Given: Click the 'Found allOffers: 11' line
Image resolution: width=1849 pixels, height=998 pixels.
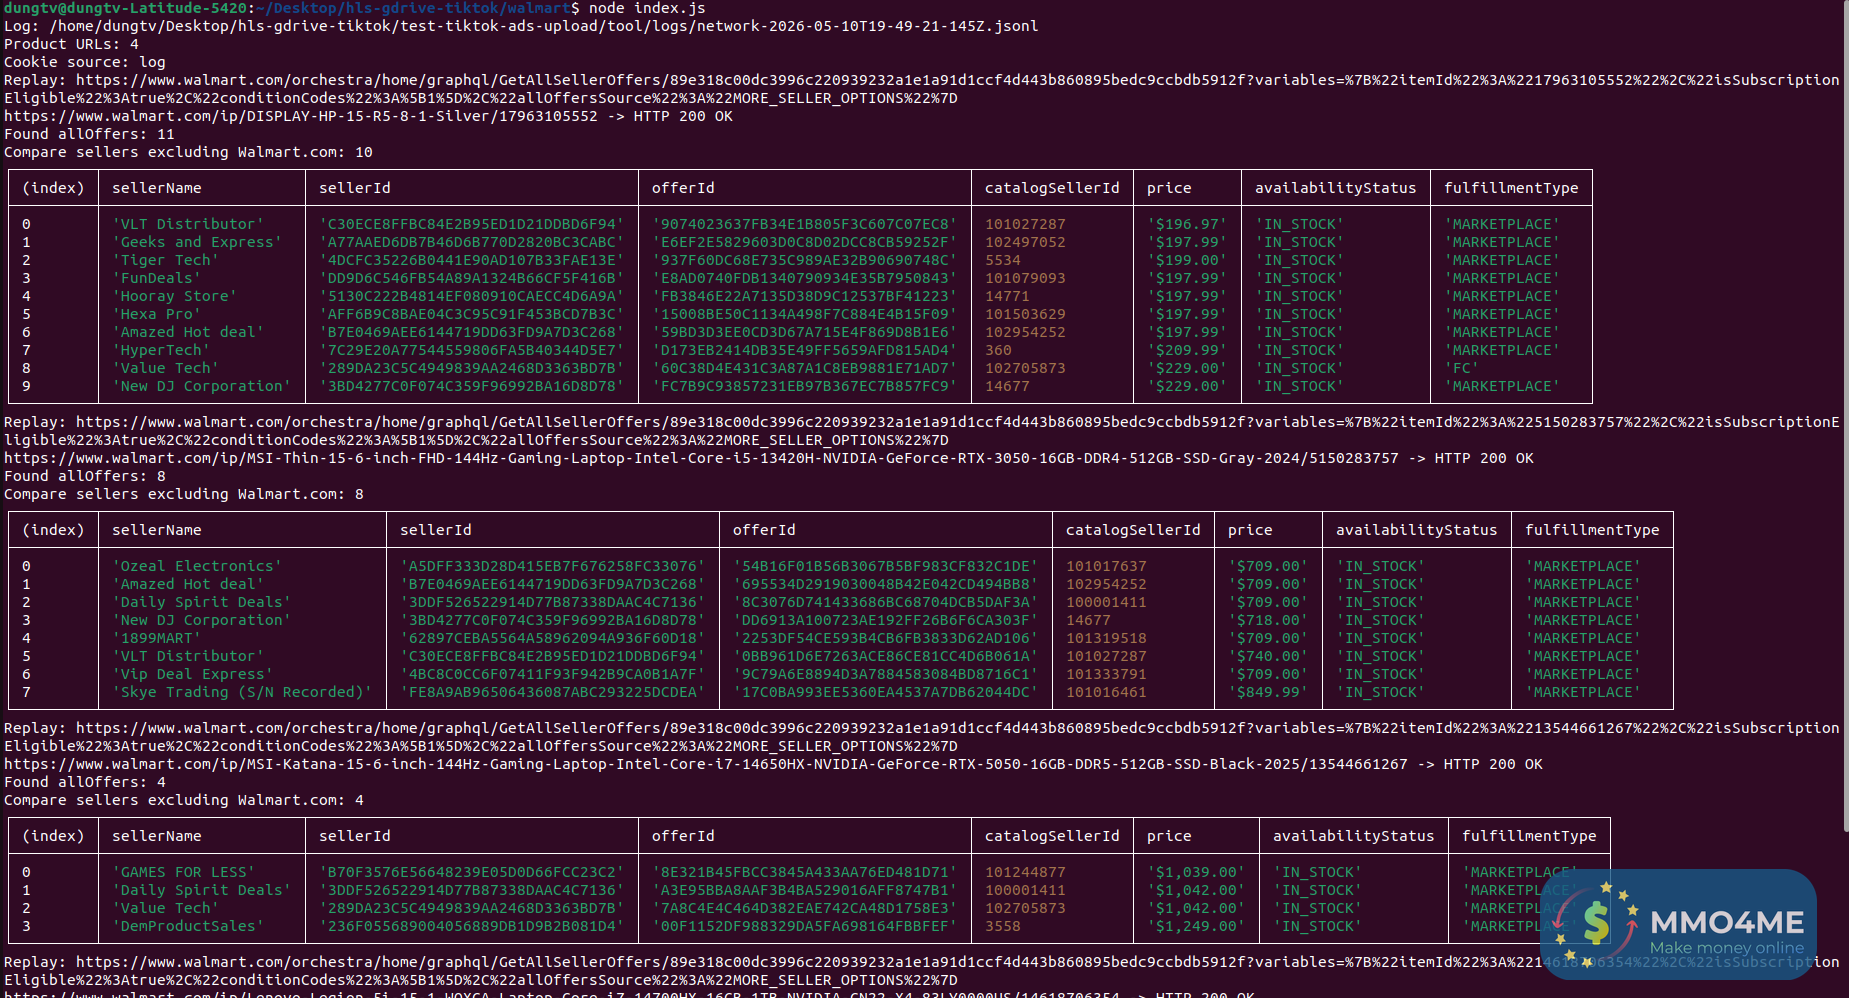Looking at the screenshot, I should coord(89,134).
